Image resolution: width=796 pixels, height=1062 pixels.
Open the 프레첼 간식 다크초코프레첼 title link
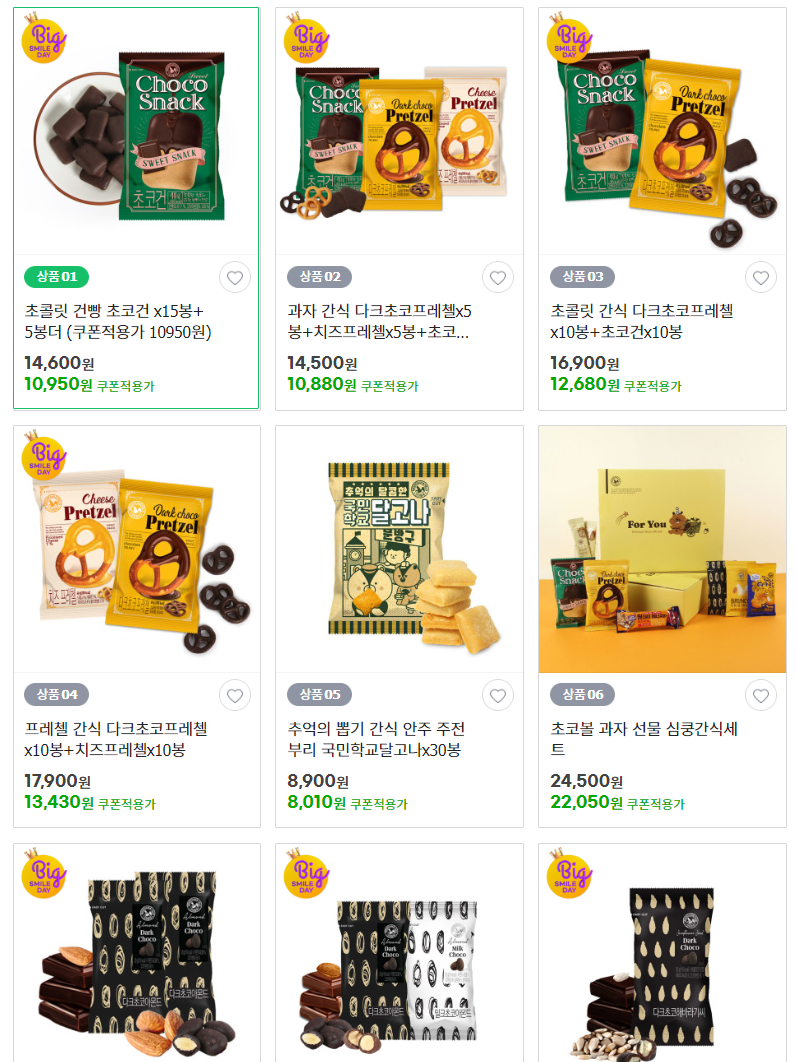click(x=116, y=739)
